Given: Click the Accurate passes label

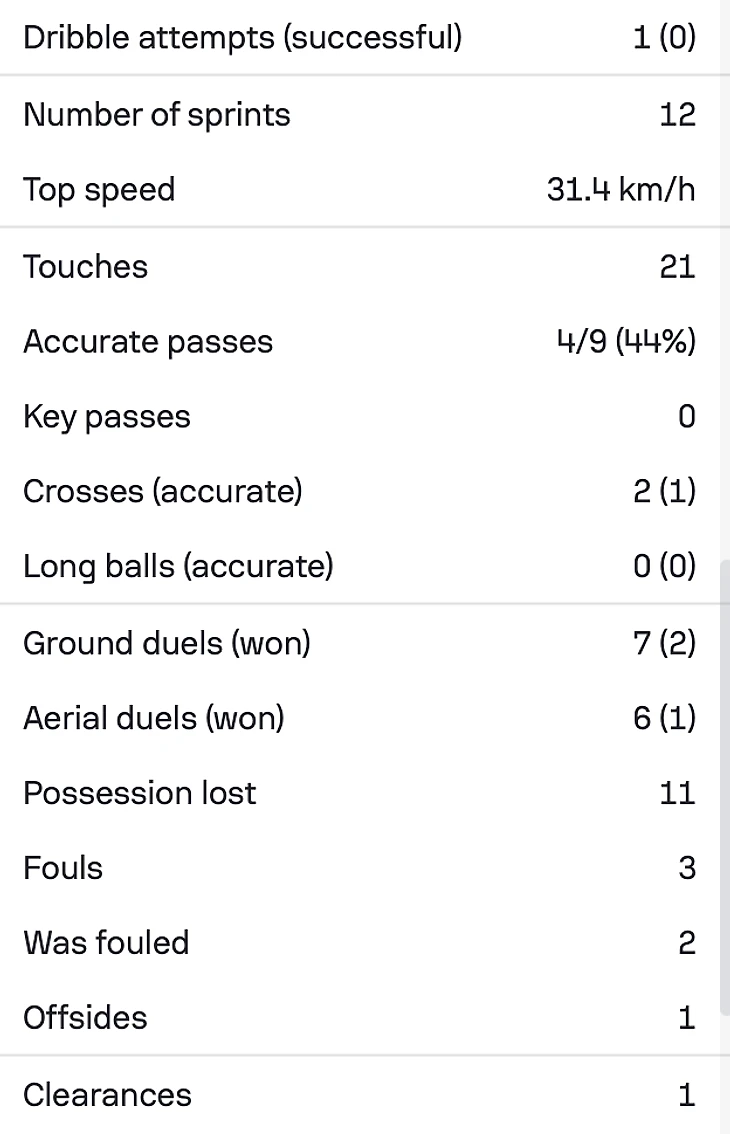Looking at the screenshot, I should (148, 342).
